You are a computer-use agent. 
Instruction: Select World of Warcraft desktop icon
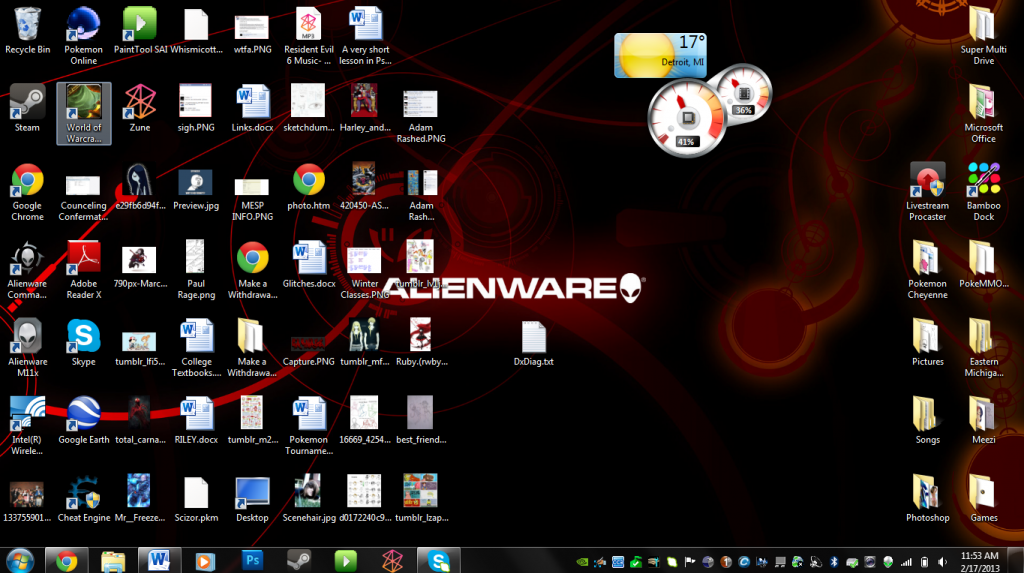[84, 113]
